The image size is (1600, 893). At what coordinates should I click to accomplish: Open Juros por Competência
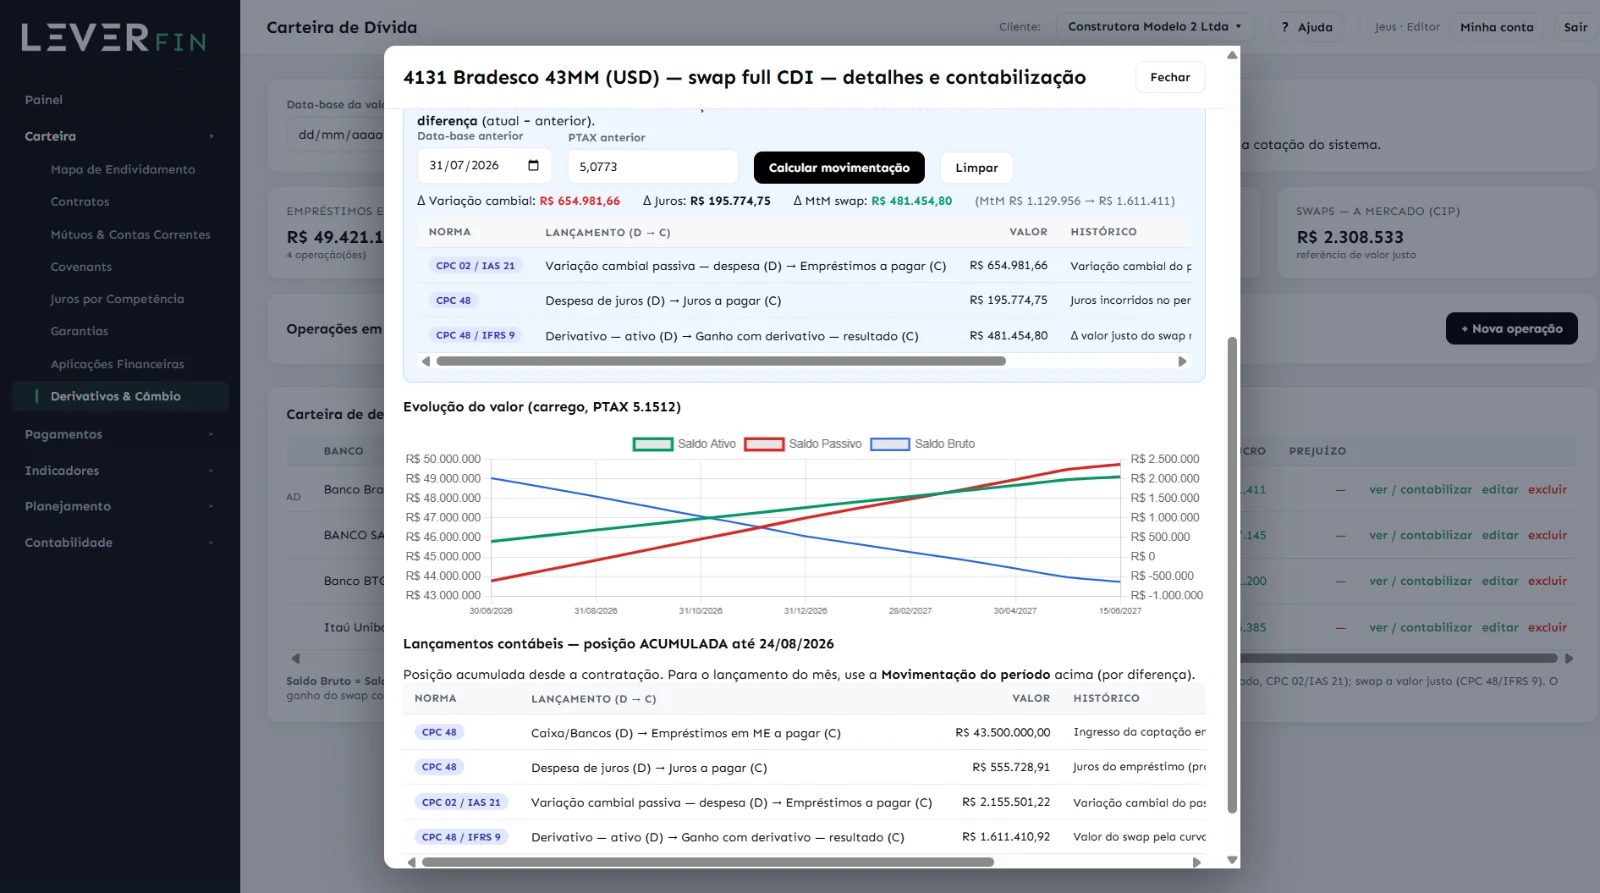tap(117, 299)
